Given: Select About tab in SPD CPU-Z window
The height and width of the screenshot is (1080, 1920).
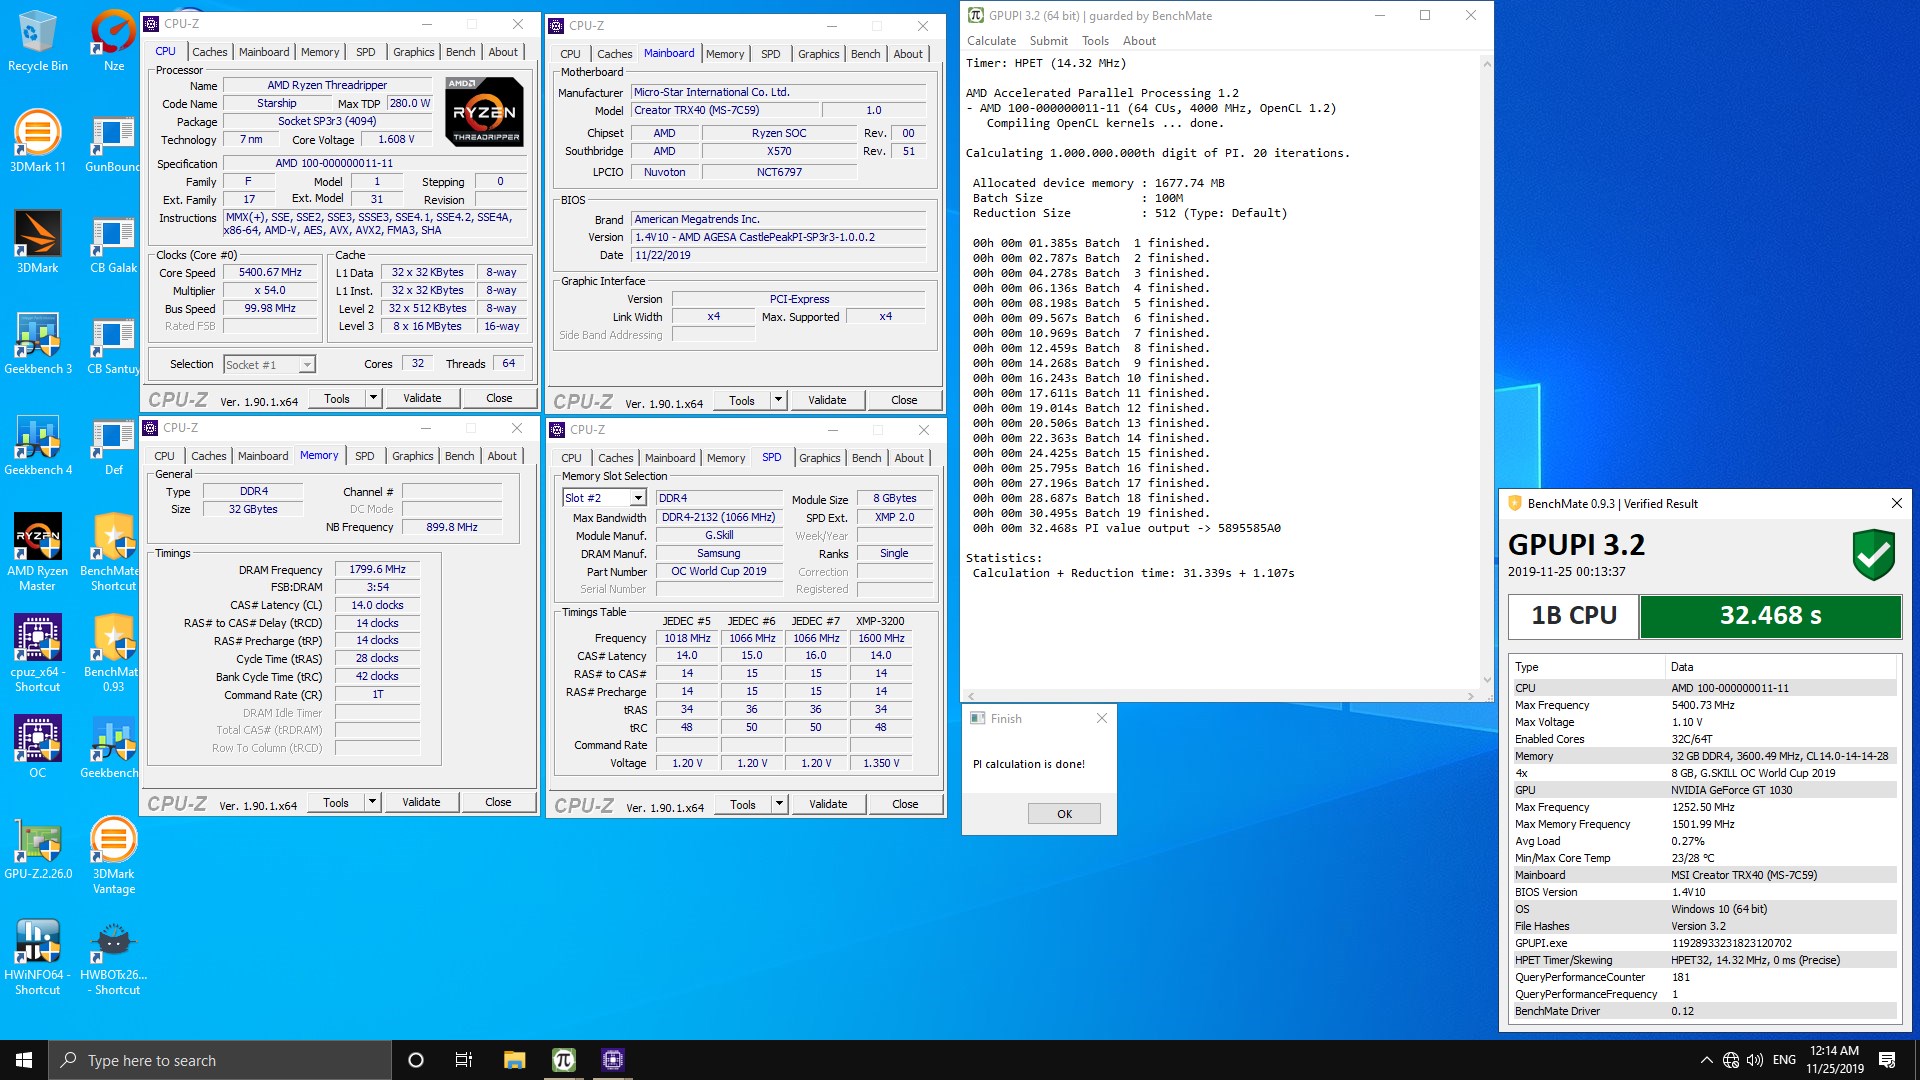Looking at the screenshot, I should click(x=909, y=458).
